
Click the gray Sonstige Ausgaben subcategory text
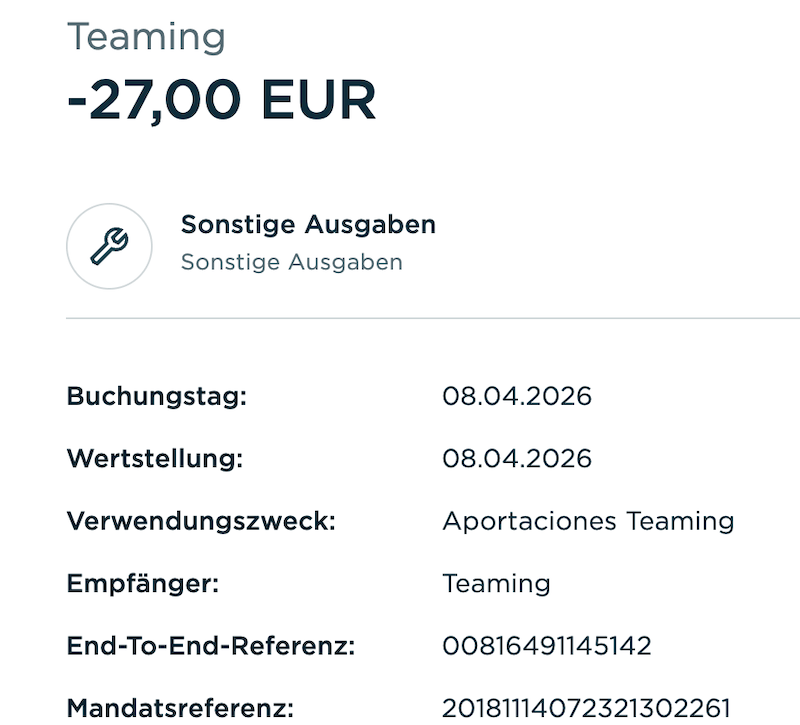pos(291,262)
